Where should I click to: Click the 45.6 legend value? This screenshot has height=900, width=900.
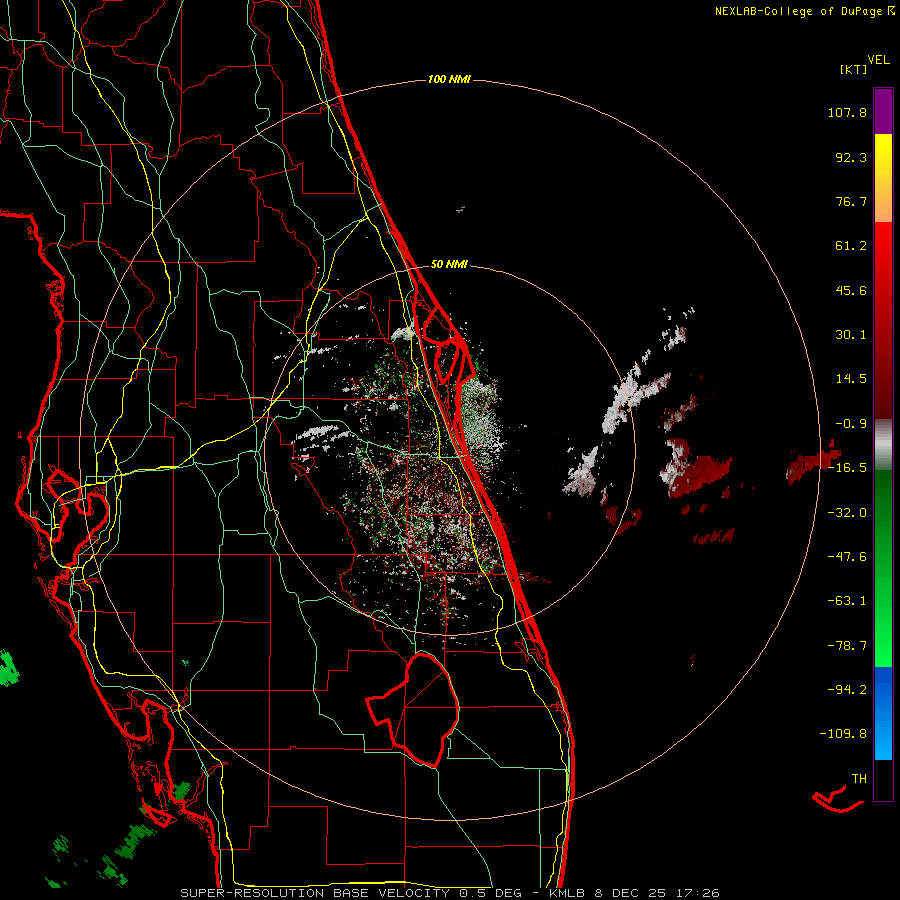[851, 290]
